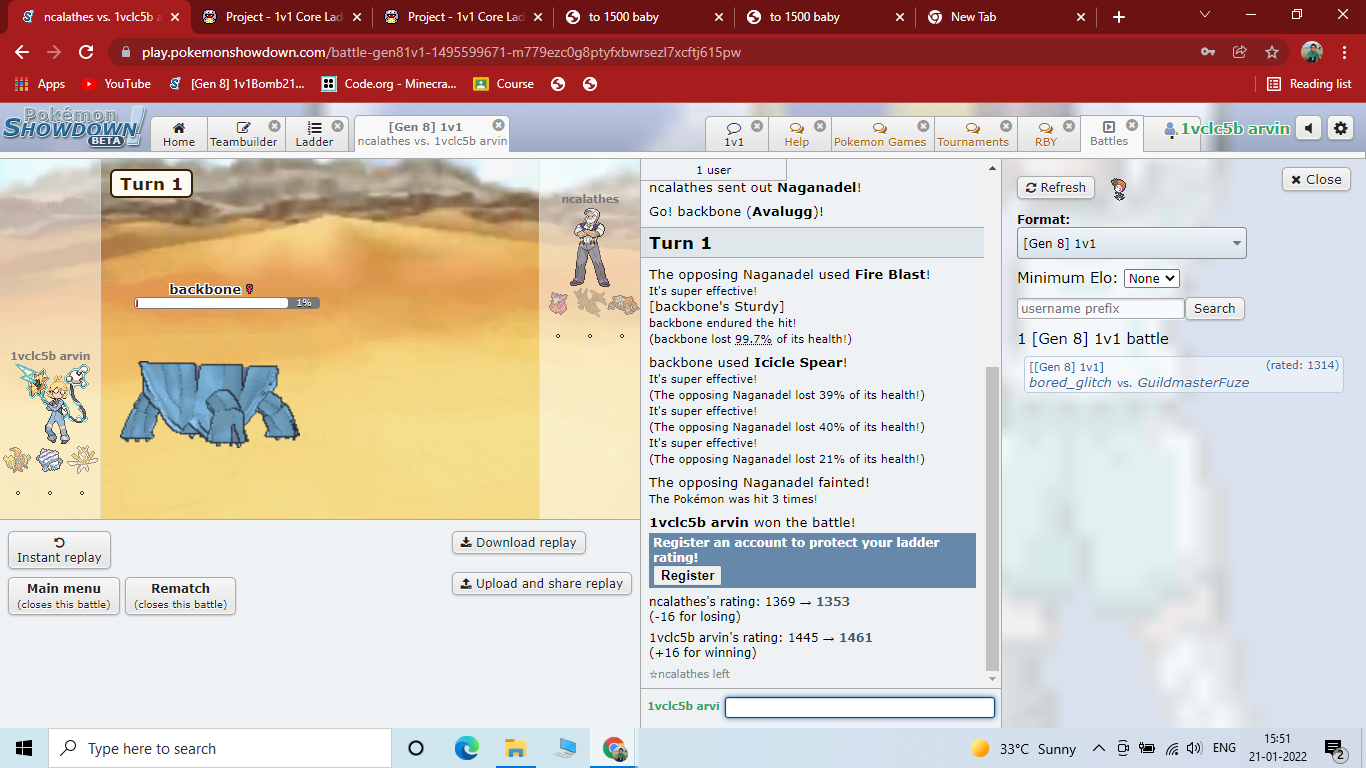Open the Teambuilder tab
This screenshot has width=1366, height=768.
pyautogui.click(x=245, y=134)
